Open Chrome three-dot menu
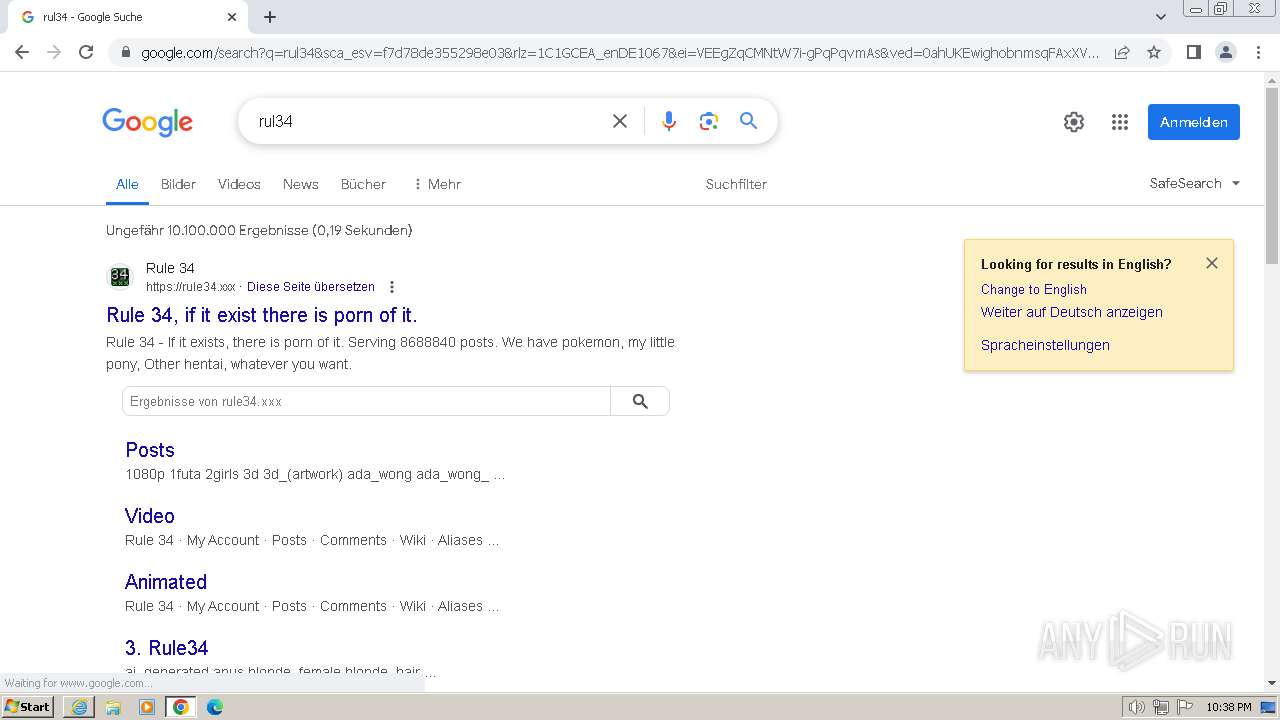 [1258, 52]
